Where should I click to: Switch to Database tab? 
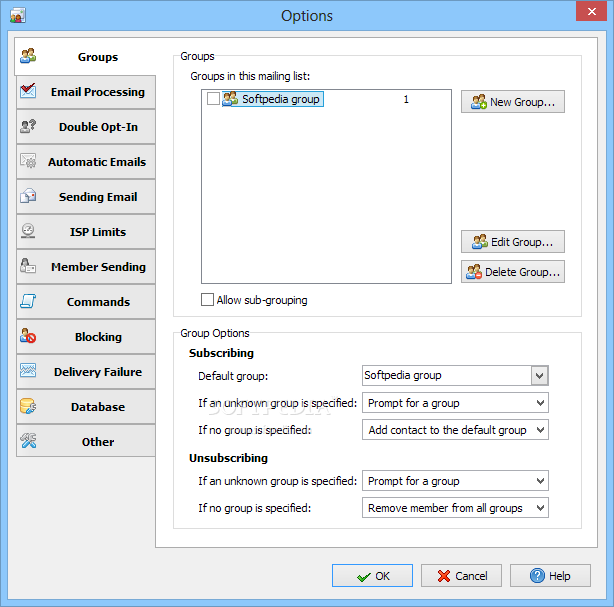click(x=86, y=406)
